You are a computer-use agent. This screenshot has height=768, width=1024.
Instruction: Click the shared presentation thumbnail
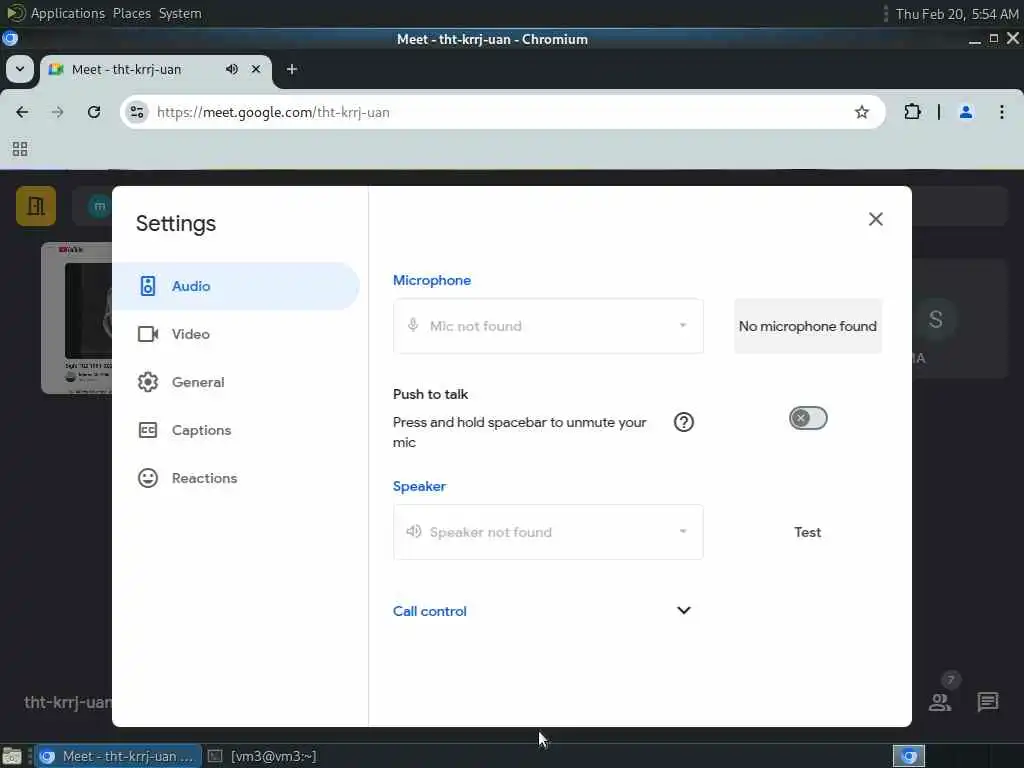point(77,318)
